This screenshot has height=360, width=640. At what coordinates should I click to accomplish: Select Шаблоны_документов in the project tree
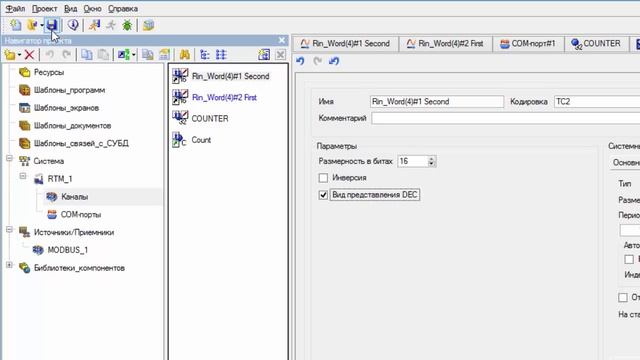[x=73, y=126]
